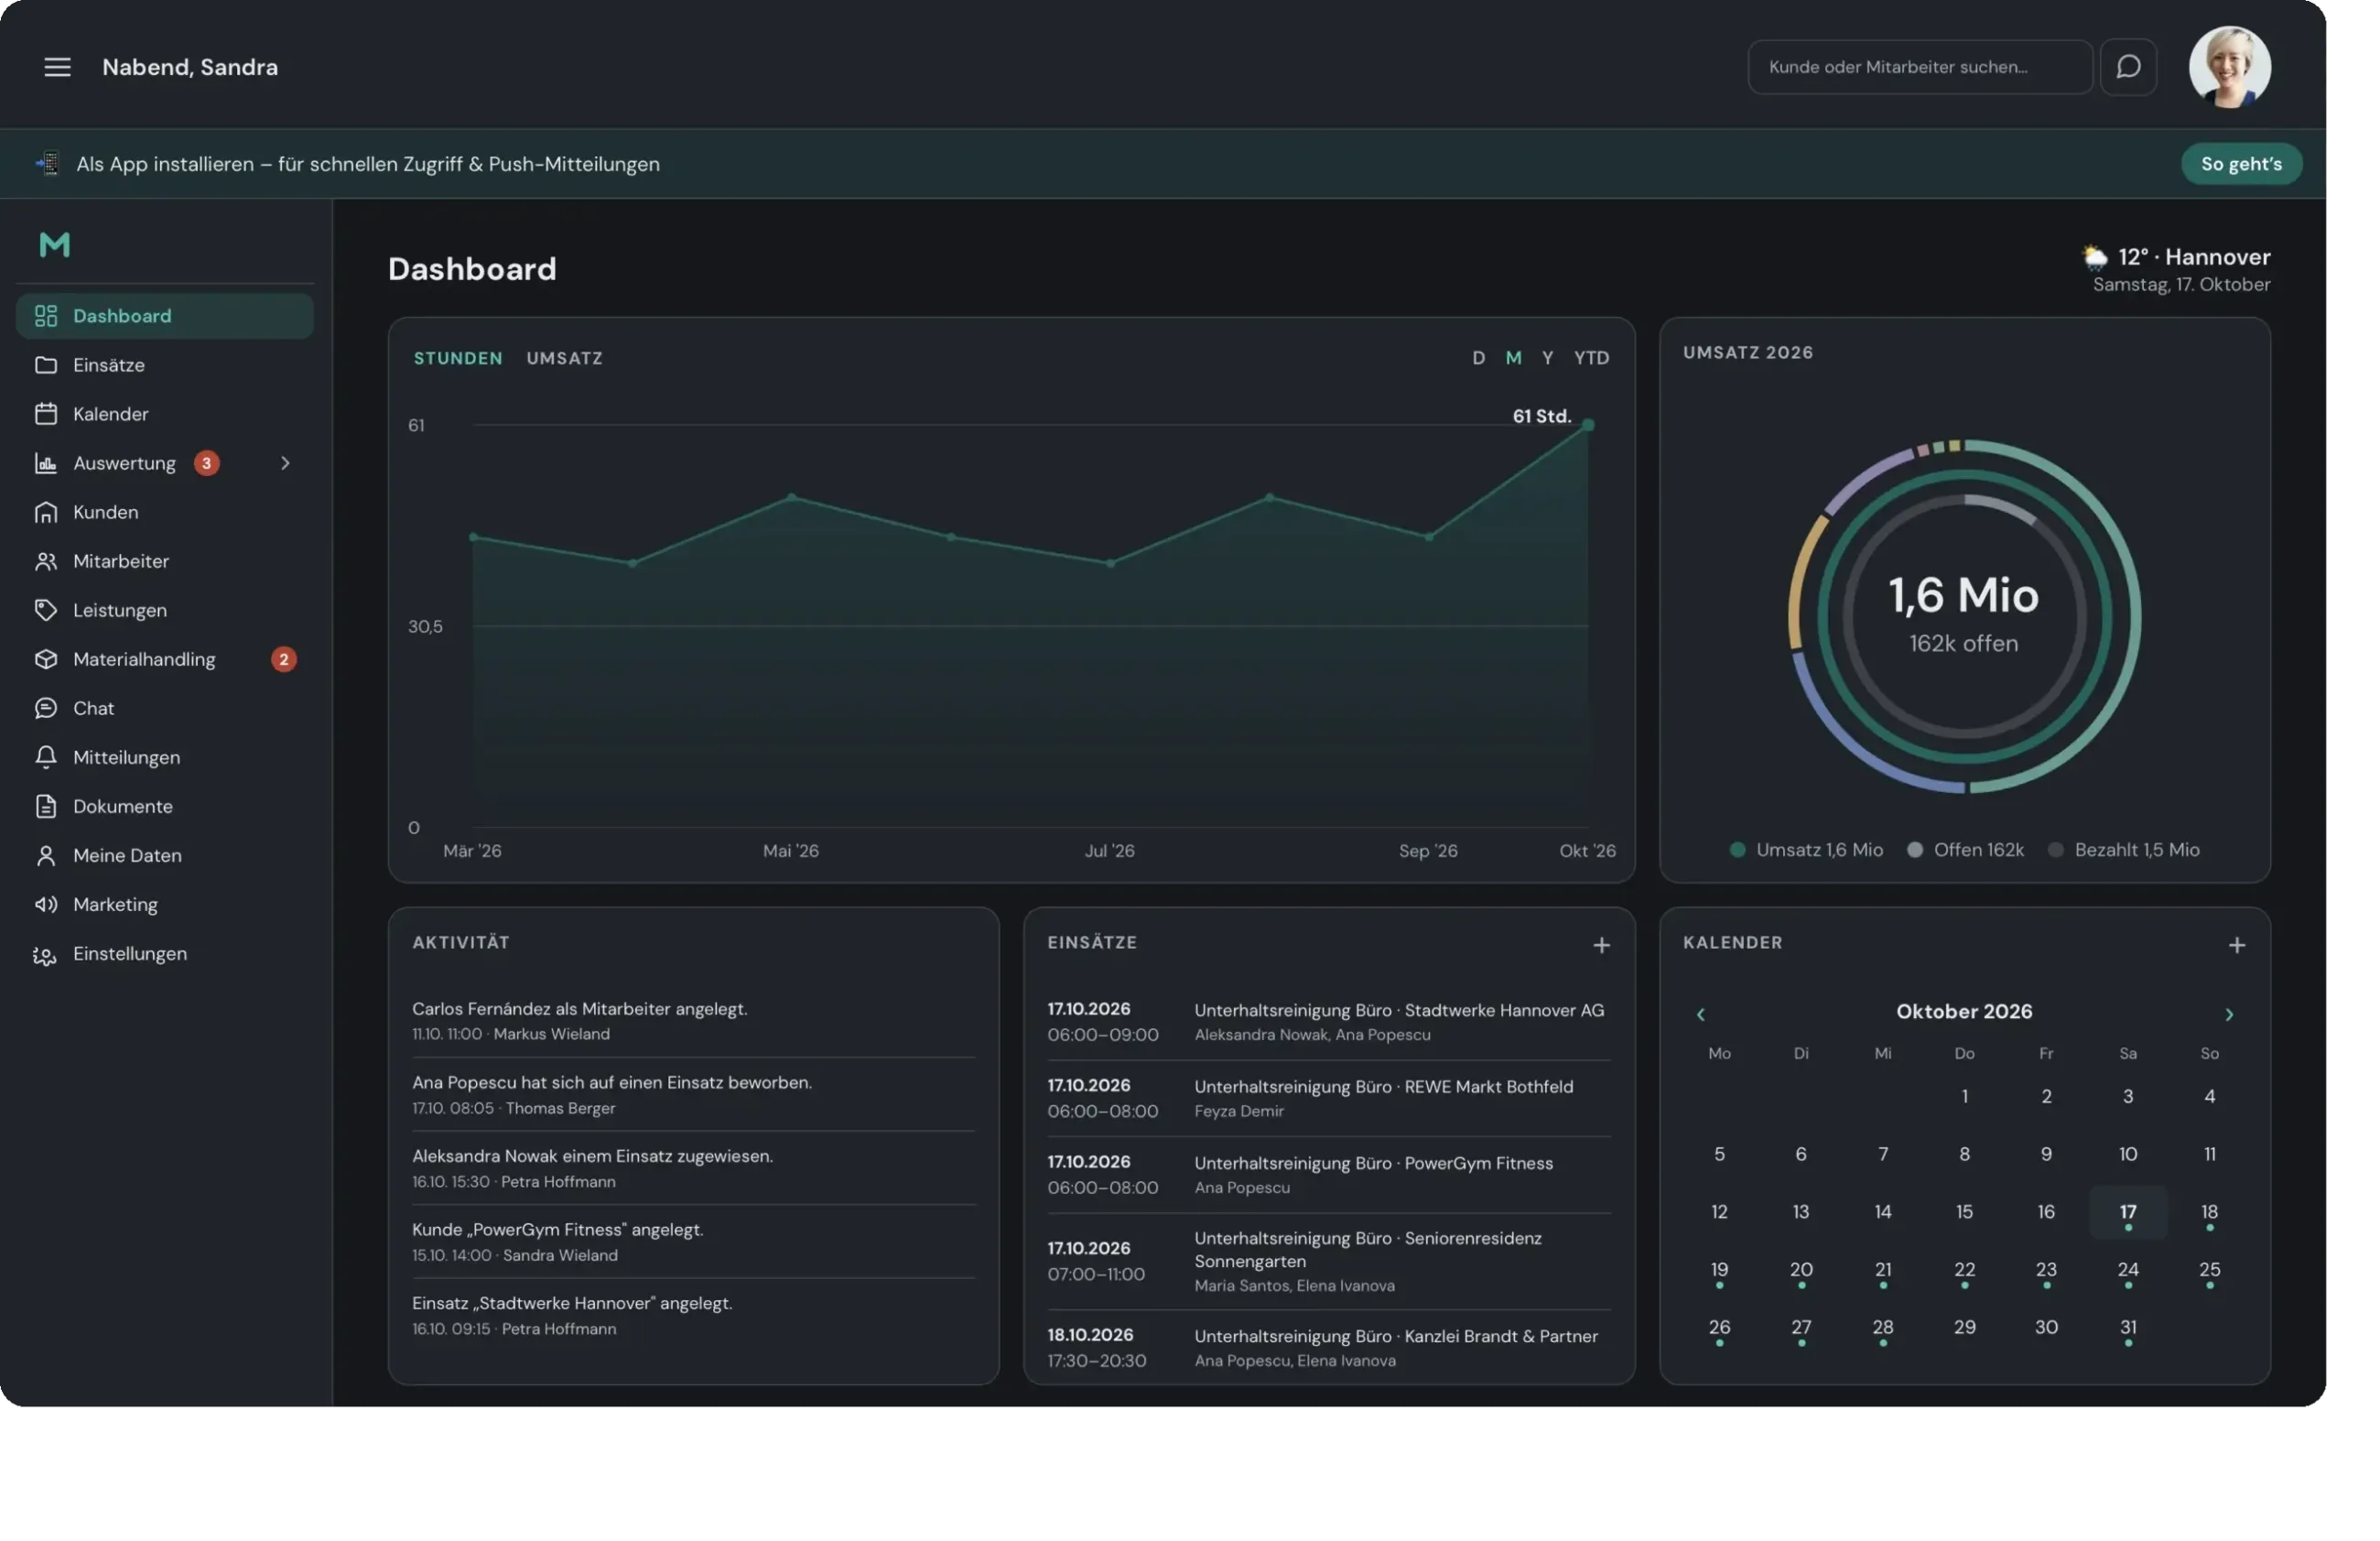Toggle the Offen 162k legend entry
2380x1541 pixels.
(x=1965, y=850)
